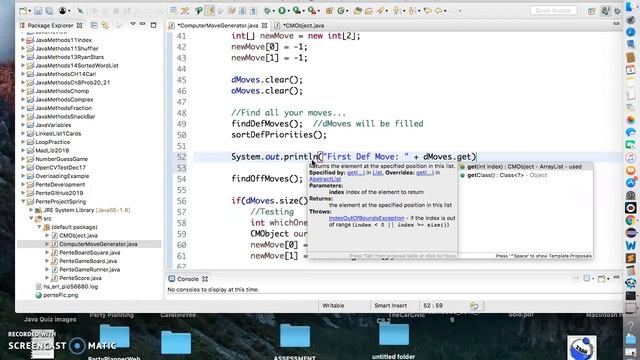This screenshot has width=640, height=360.
Task: Open the New Java Class dropdown arrow
Action: (x=347, y=11)
